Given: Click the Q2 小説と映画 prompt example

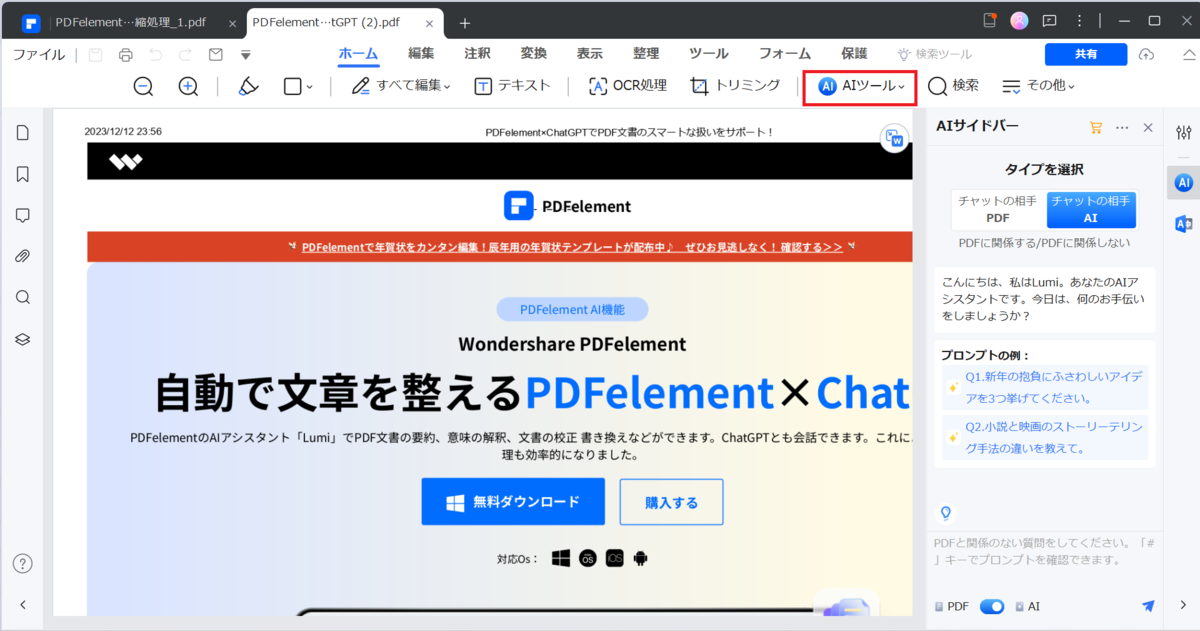Looking at the screenshot, I should click(1046, 437).
